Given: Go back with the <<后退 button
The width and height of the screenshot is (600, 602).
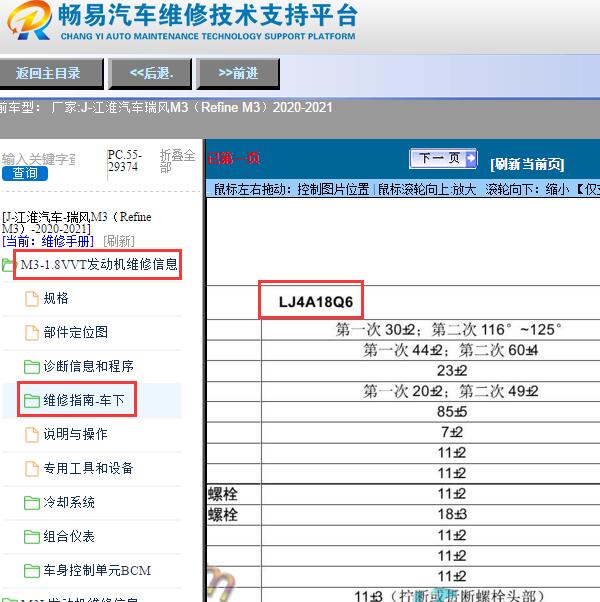Looking at the screenshot, I should (150, 73).
